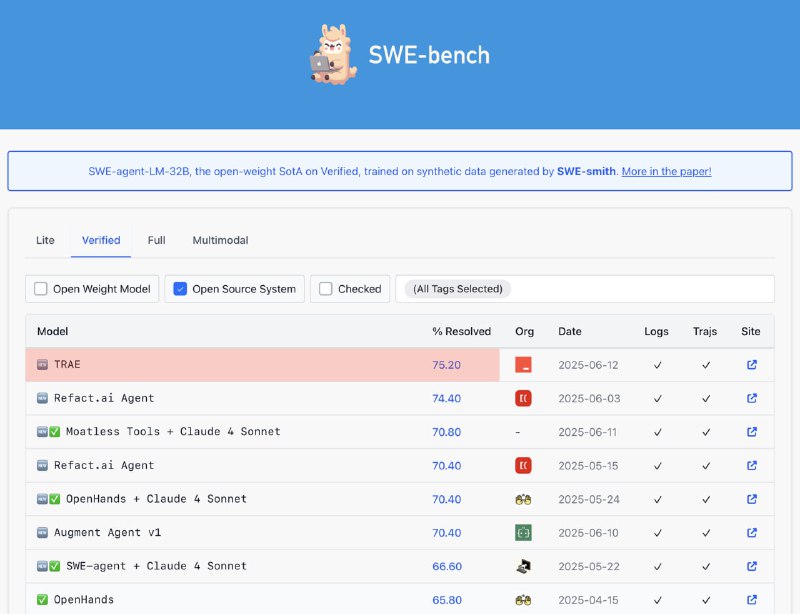Open the site link for Augment Agent v1

point(752,533)
